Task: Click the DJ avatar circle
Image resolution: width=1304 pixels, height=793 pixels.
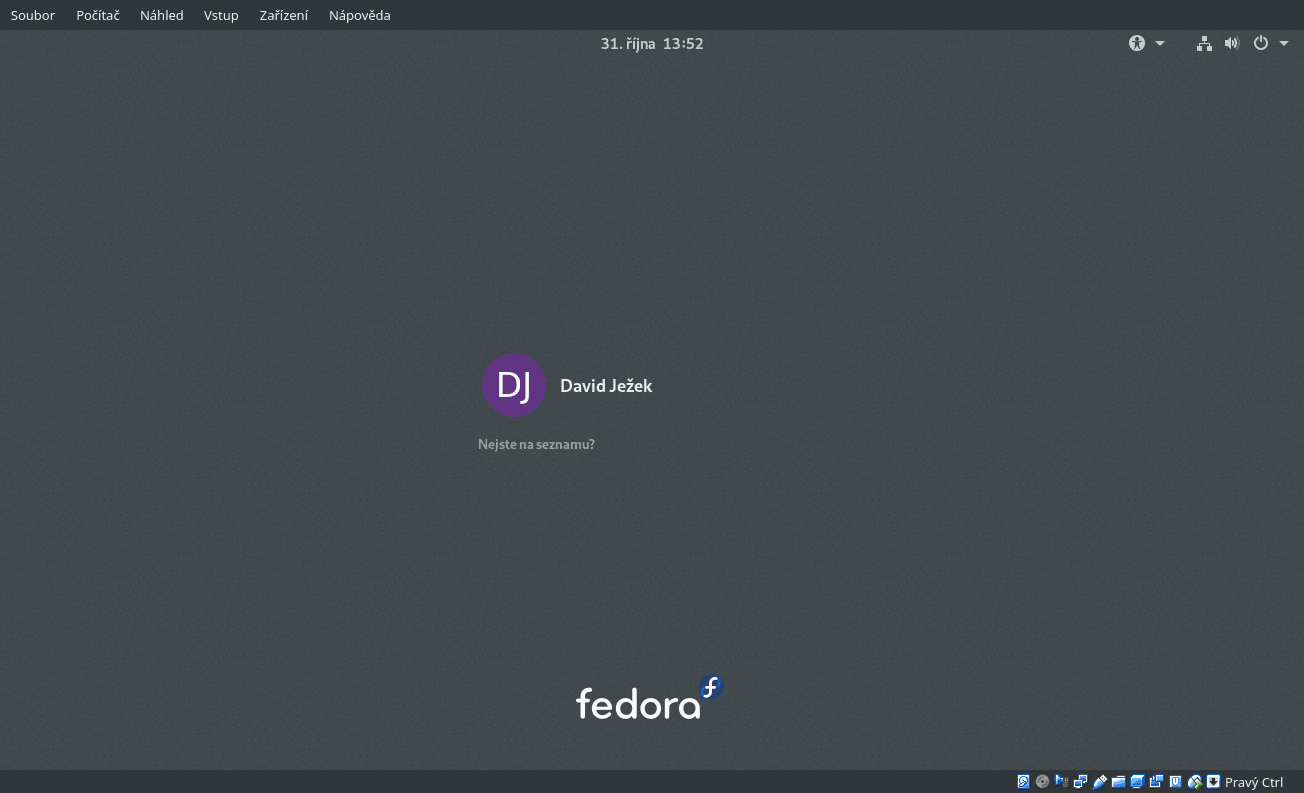Action: coord(514,385)
